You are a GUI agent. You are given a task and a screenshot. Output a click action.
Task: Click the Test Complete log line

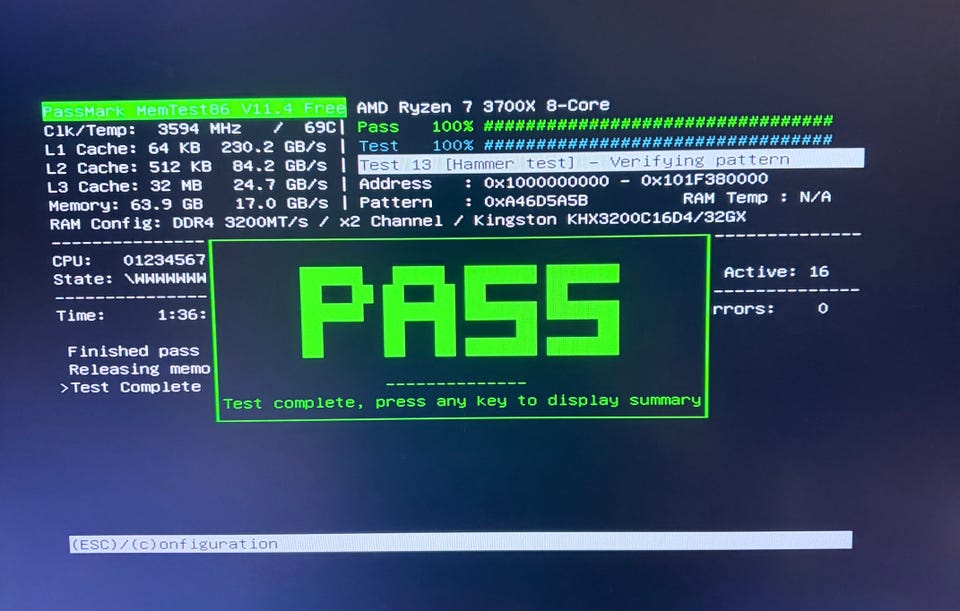click(x=131, y=387)
